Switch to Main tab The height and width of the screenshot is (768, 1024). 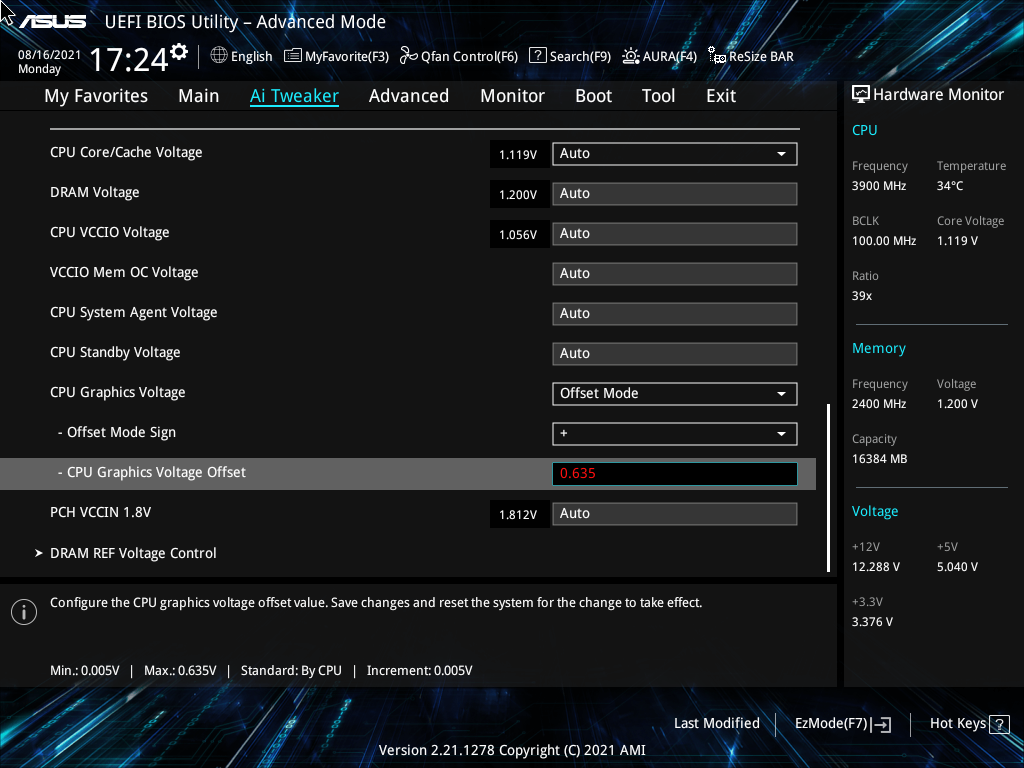pyautogui.click(x=199, y=96)
